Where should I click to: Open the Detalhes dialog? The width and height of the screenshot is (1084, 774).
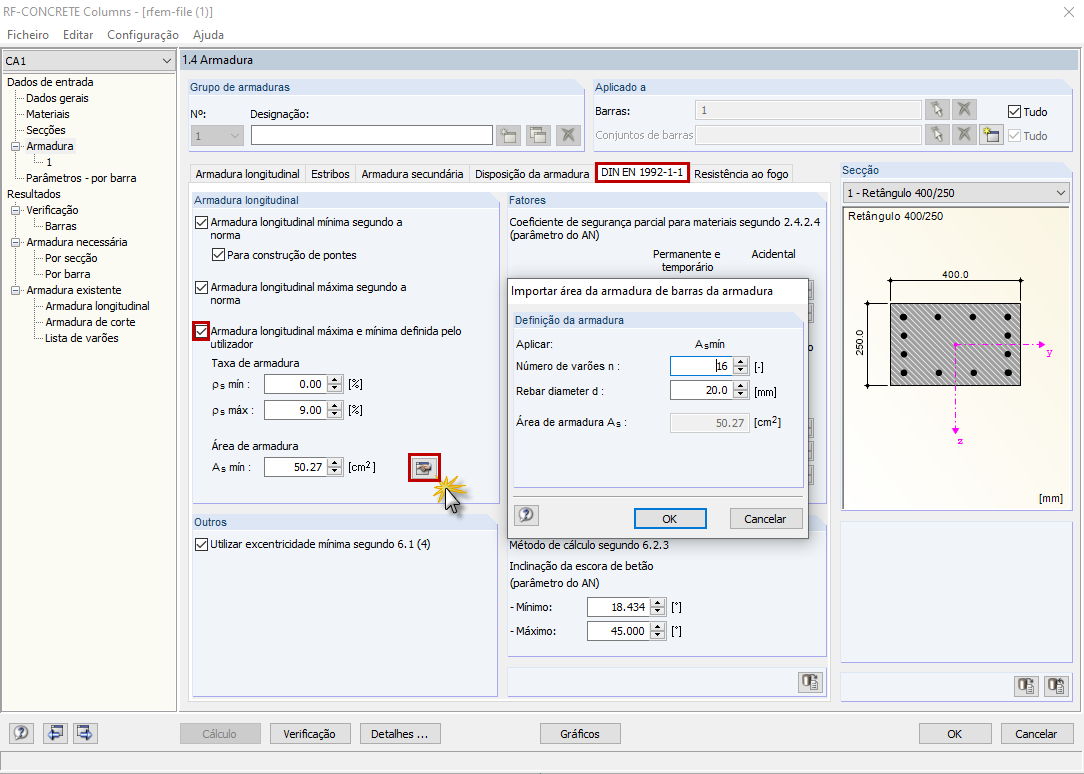[x=401, y=733]
